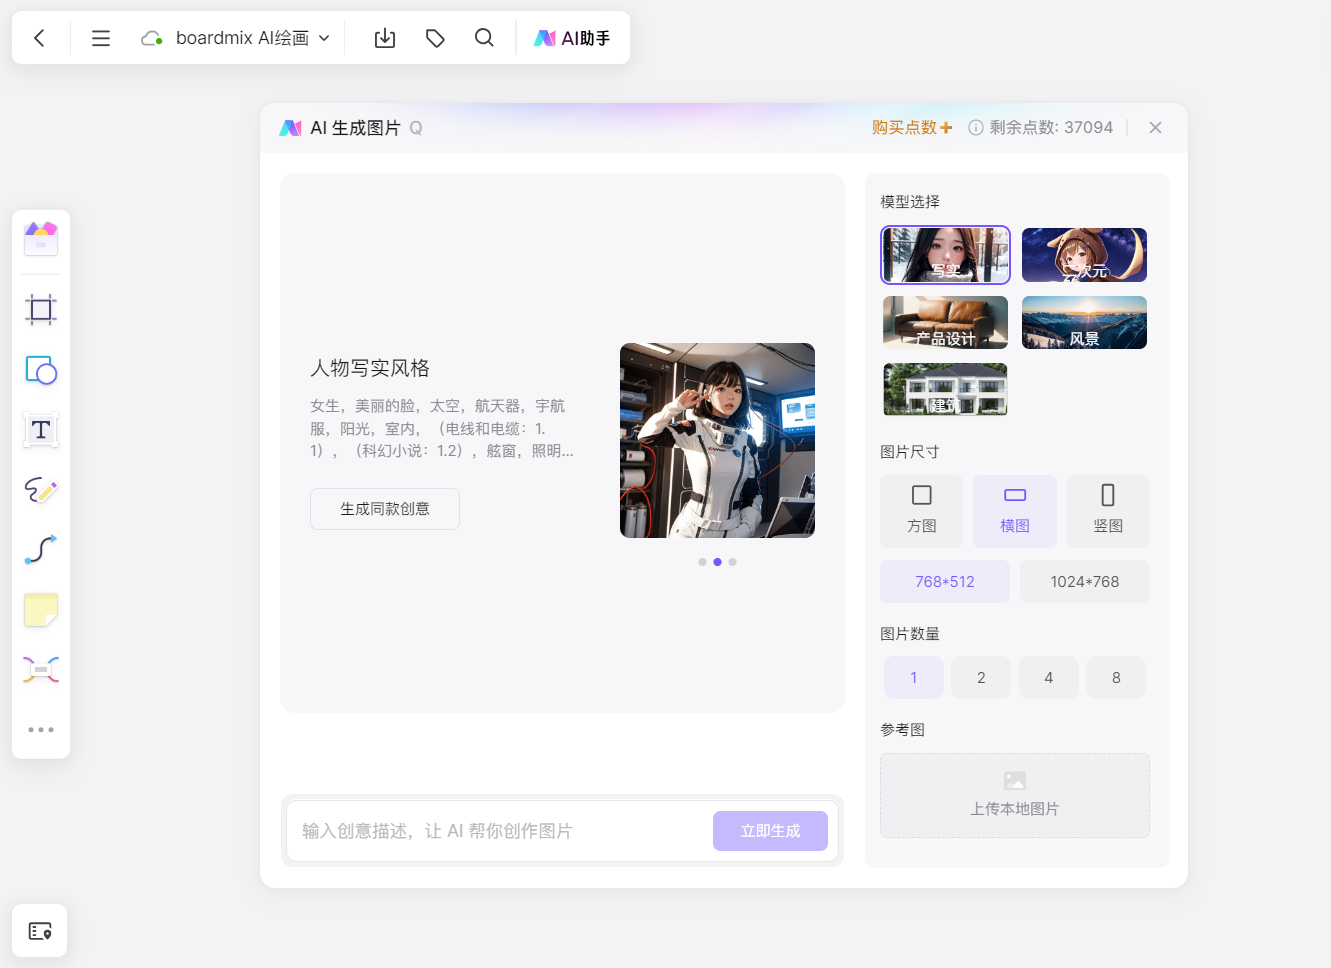Go back using the left arrow
The image size is (1331, 968).
coord(40,38)
